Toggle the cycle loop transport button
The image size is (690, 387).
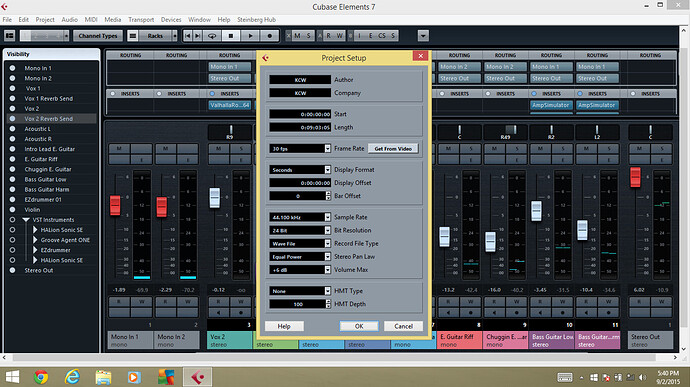click(212, 36)
